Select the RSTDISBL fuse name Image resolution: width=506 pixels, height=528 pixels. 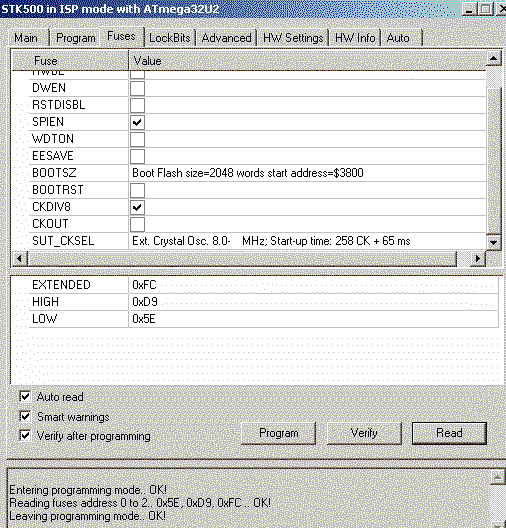coord(59,105)
